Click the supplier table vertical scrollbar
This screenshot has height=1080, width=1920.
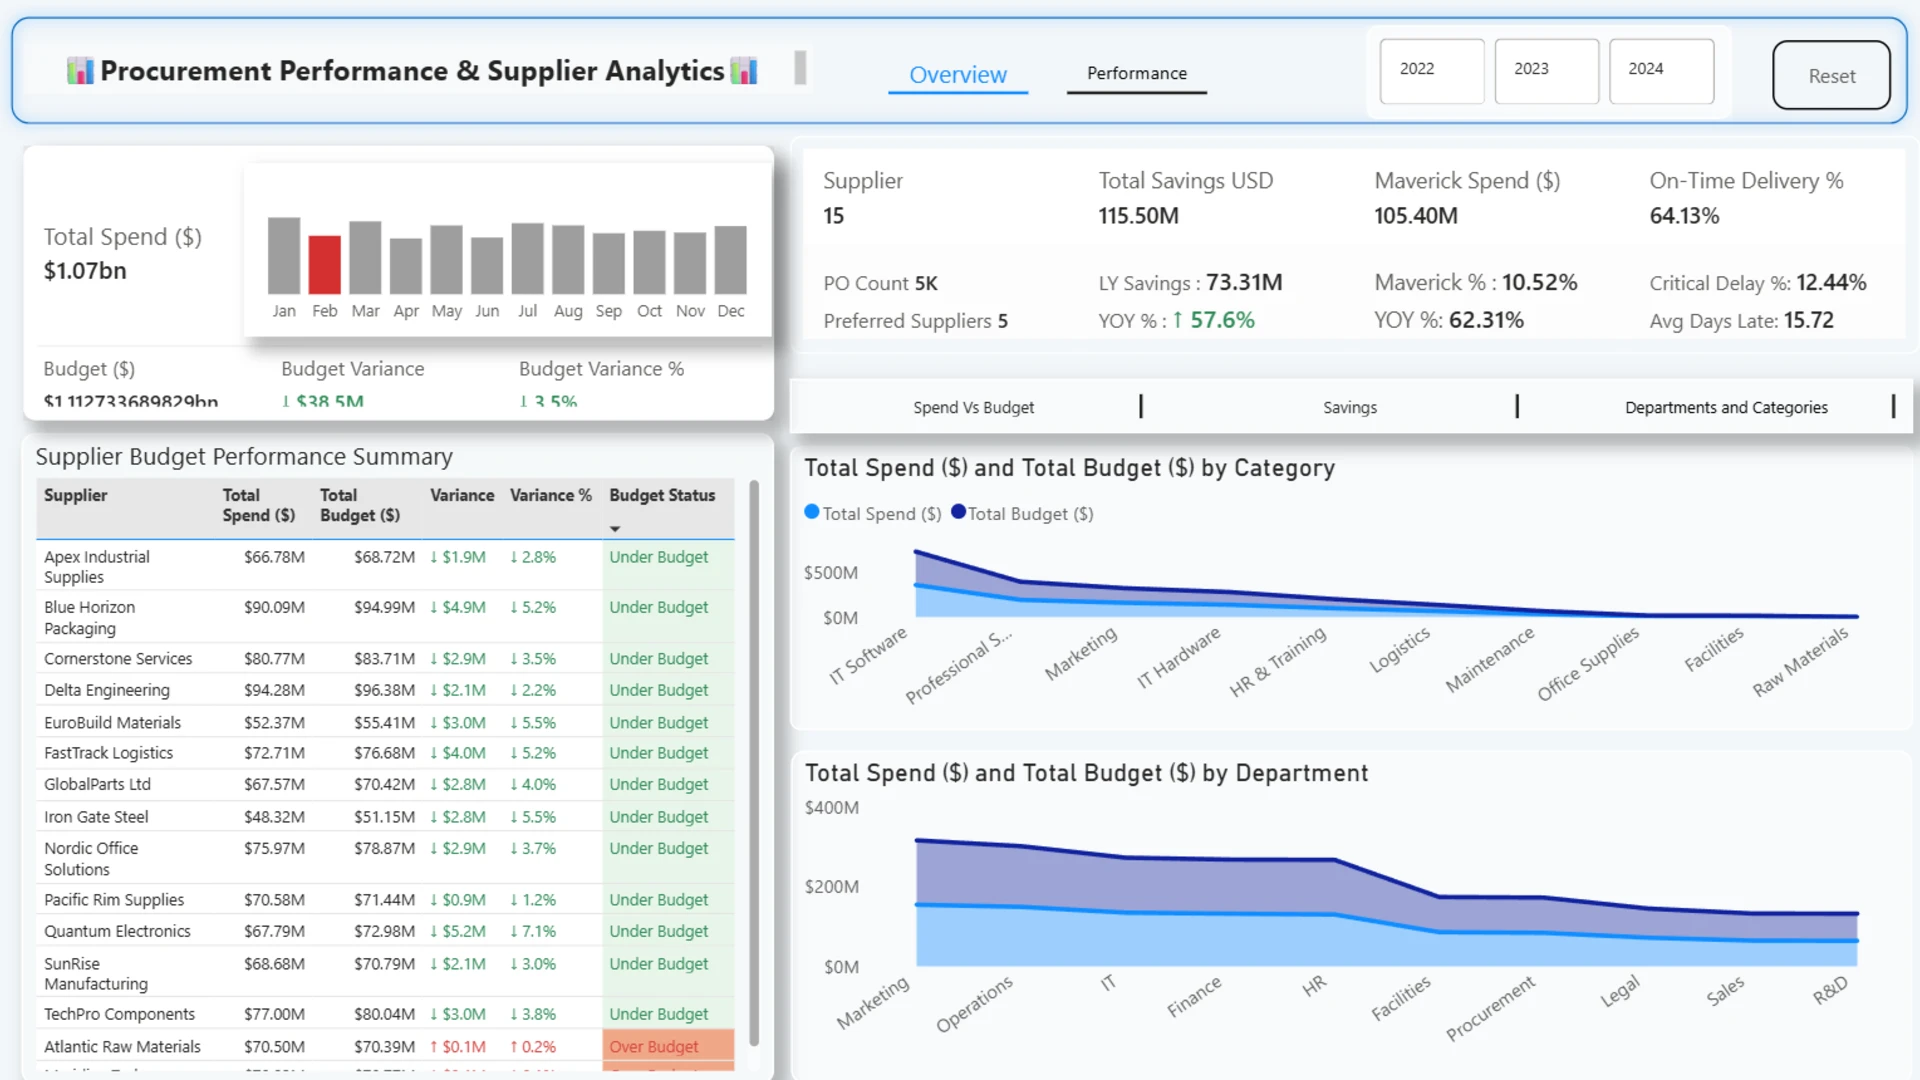754,764
